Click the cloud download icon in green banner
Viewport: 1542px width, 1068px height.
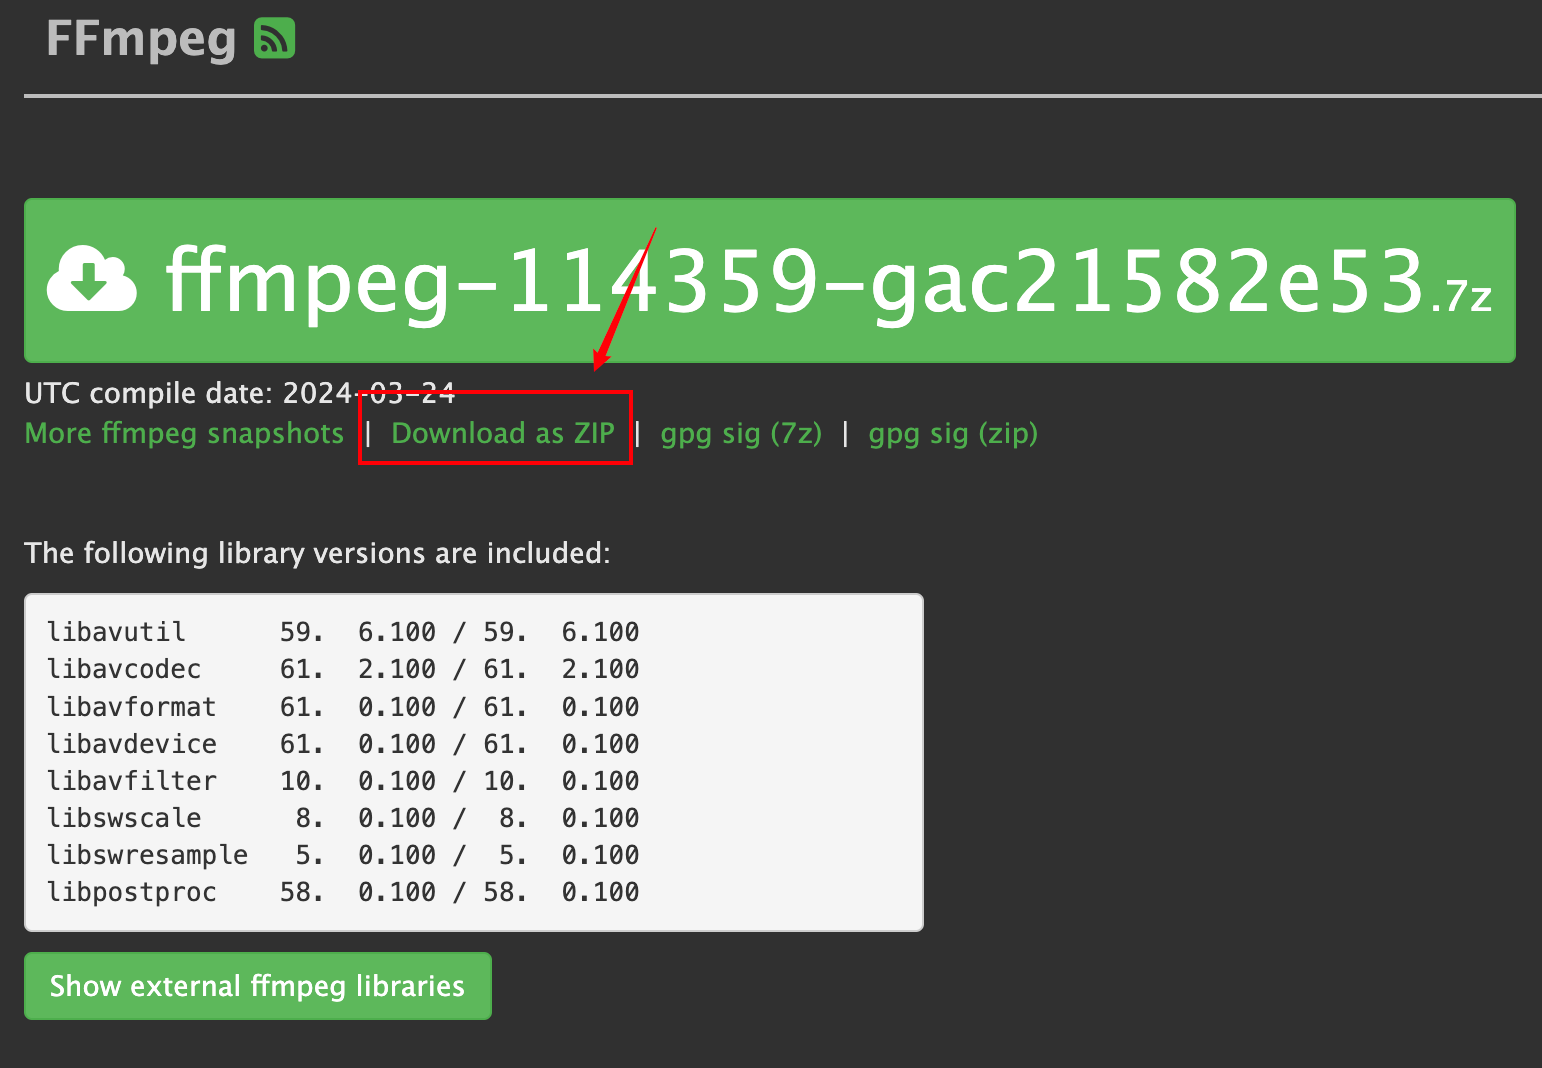tap(91, 280)
